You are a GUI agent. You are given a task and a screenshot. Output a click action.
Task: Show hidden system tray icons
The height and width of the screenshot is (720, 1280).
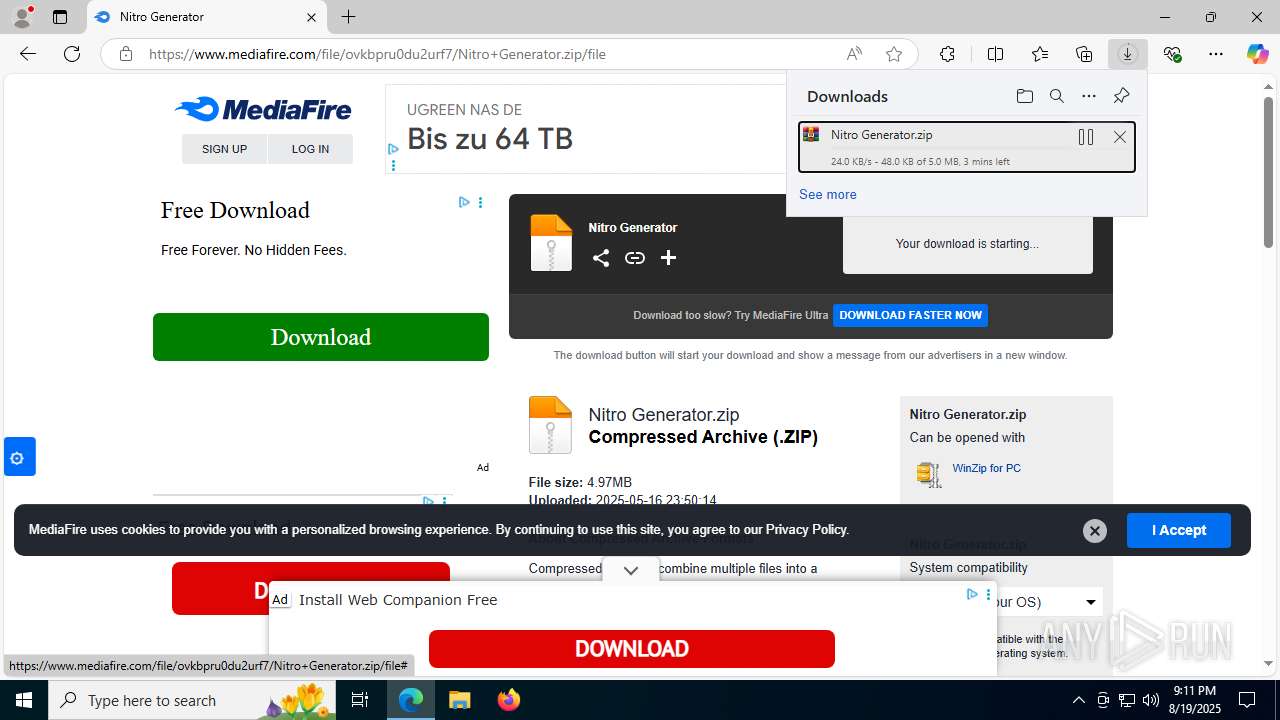(1078, 700)
